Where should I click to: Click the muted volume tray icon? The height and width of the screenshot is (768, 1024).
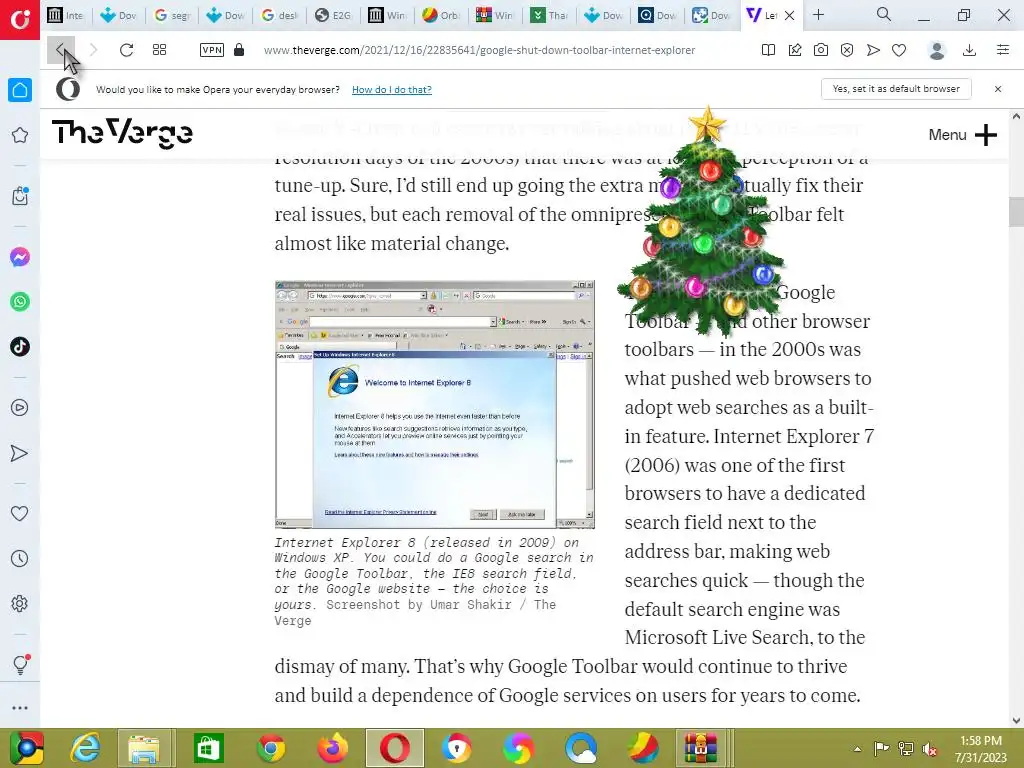[930, 749]
